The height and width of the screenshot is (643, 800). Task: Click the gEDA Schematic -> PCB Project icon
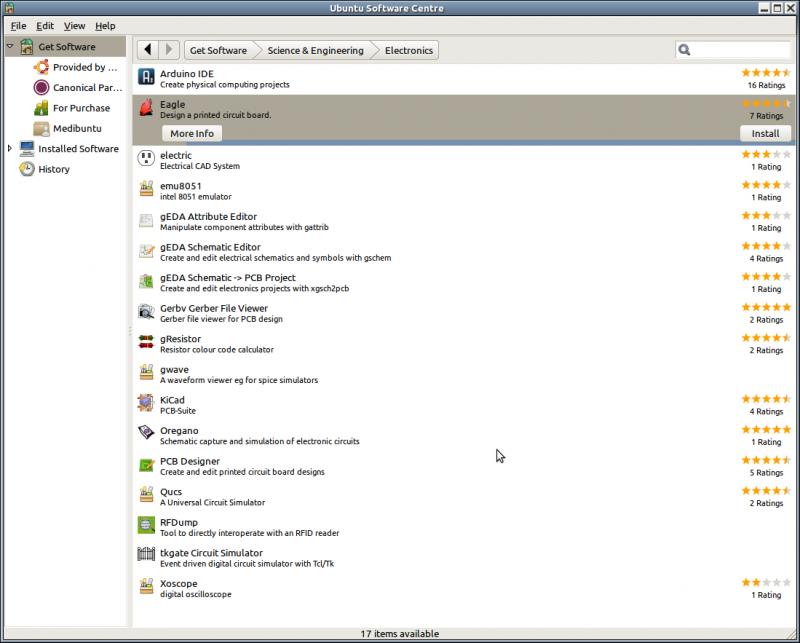pos(146,281)
